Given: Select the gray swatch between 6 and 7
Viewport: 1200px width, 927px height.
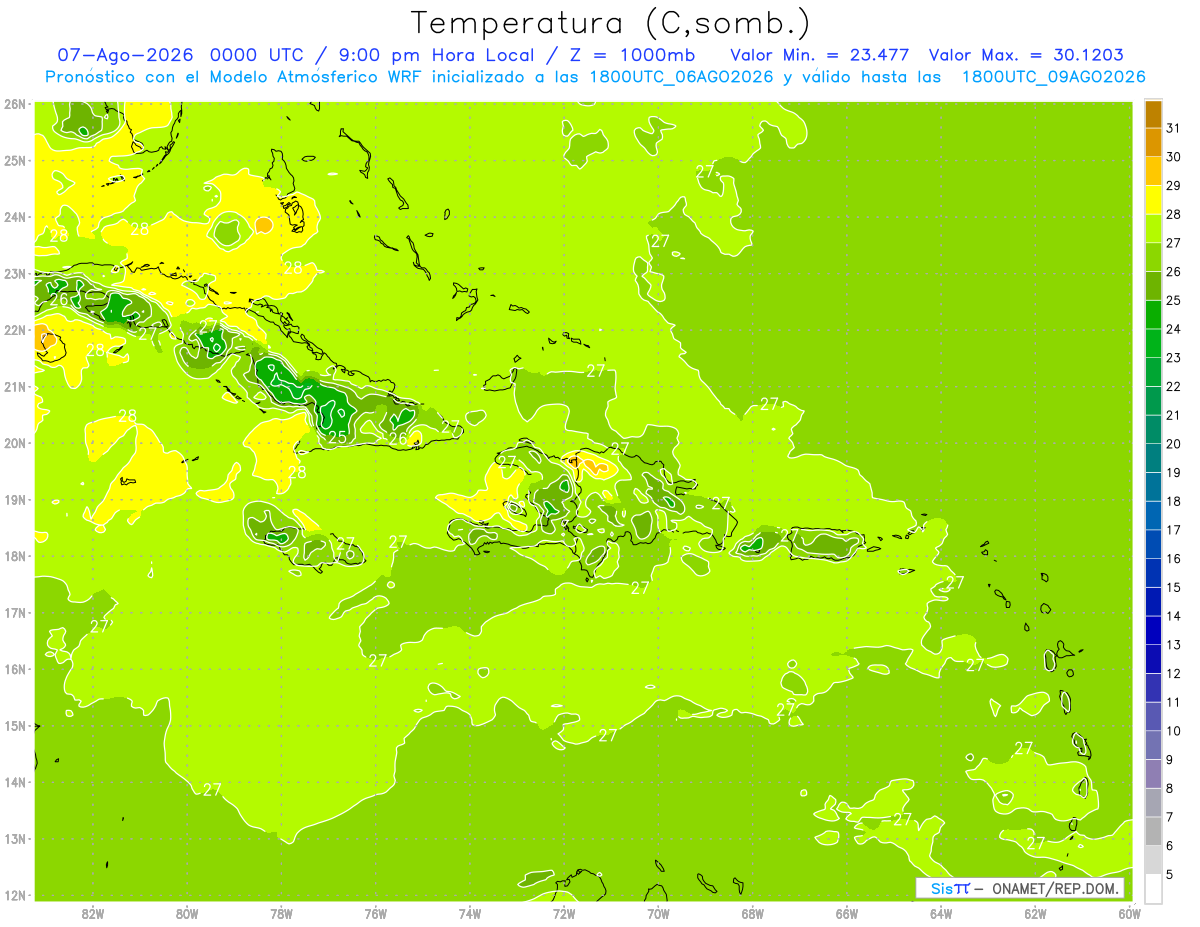Looking at the screenshot, I should 1153,831.
